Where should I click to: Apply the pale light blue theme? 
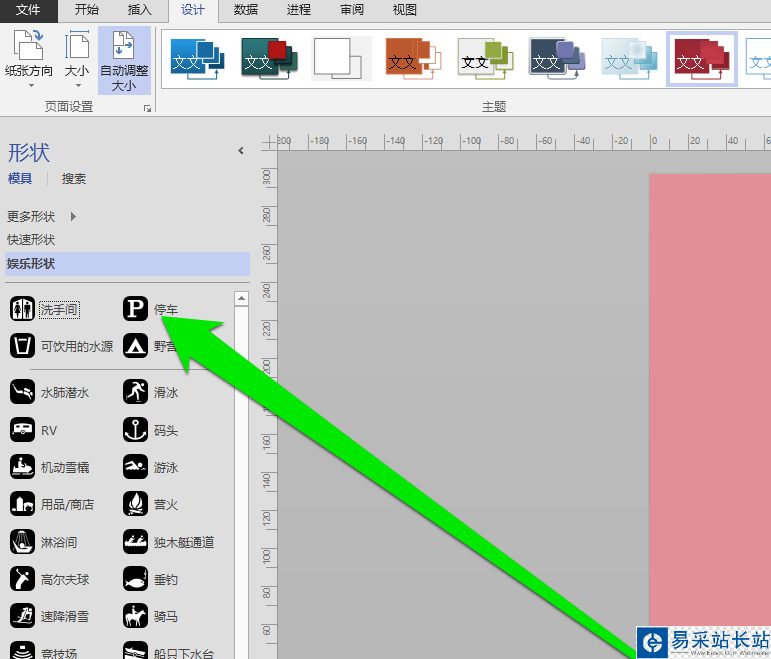pyautogui.click(x=629, y=59)
